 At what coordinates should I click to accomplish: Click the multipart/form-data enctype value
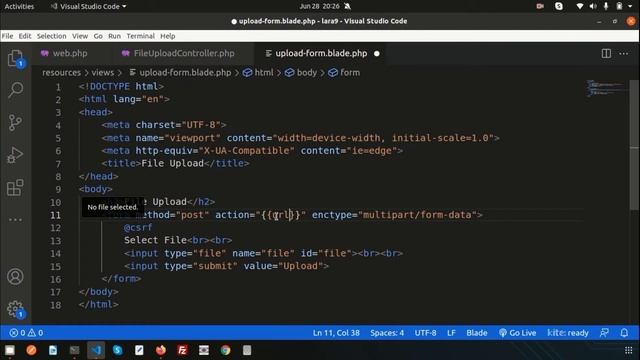point(417,215)
